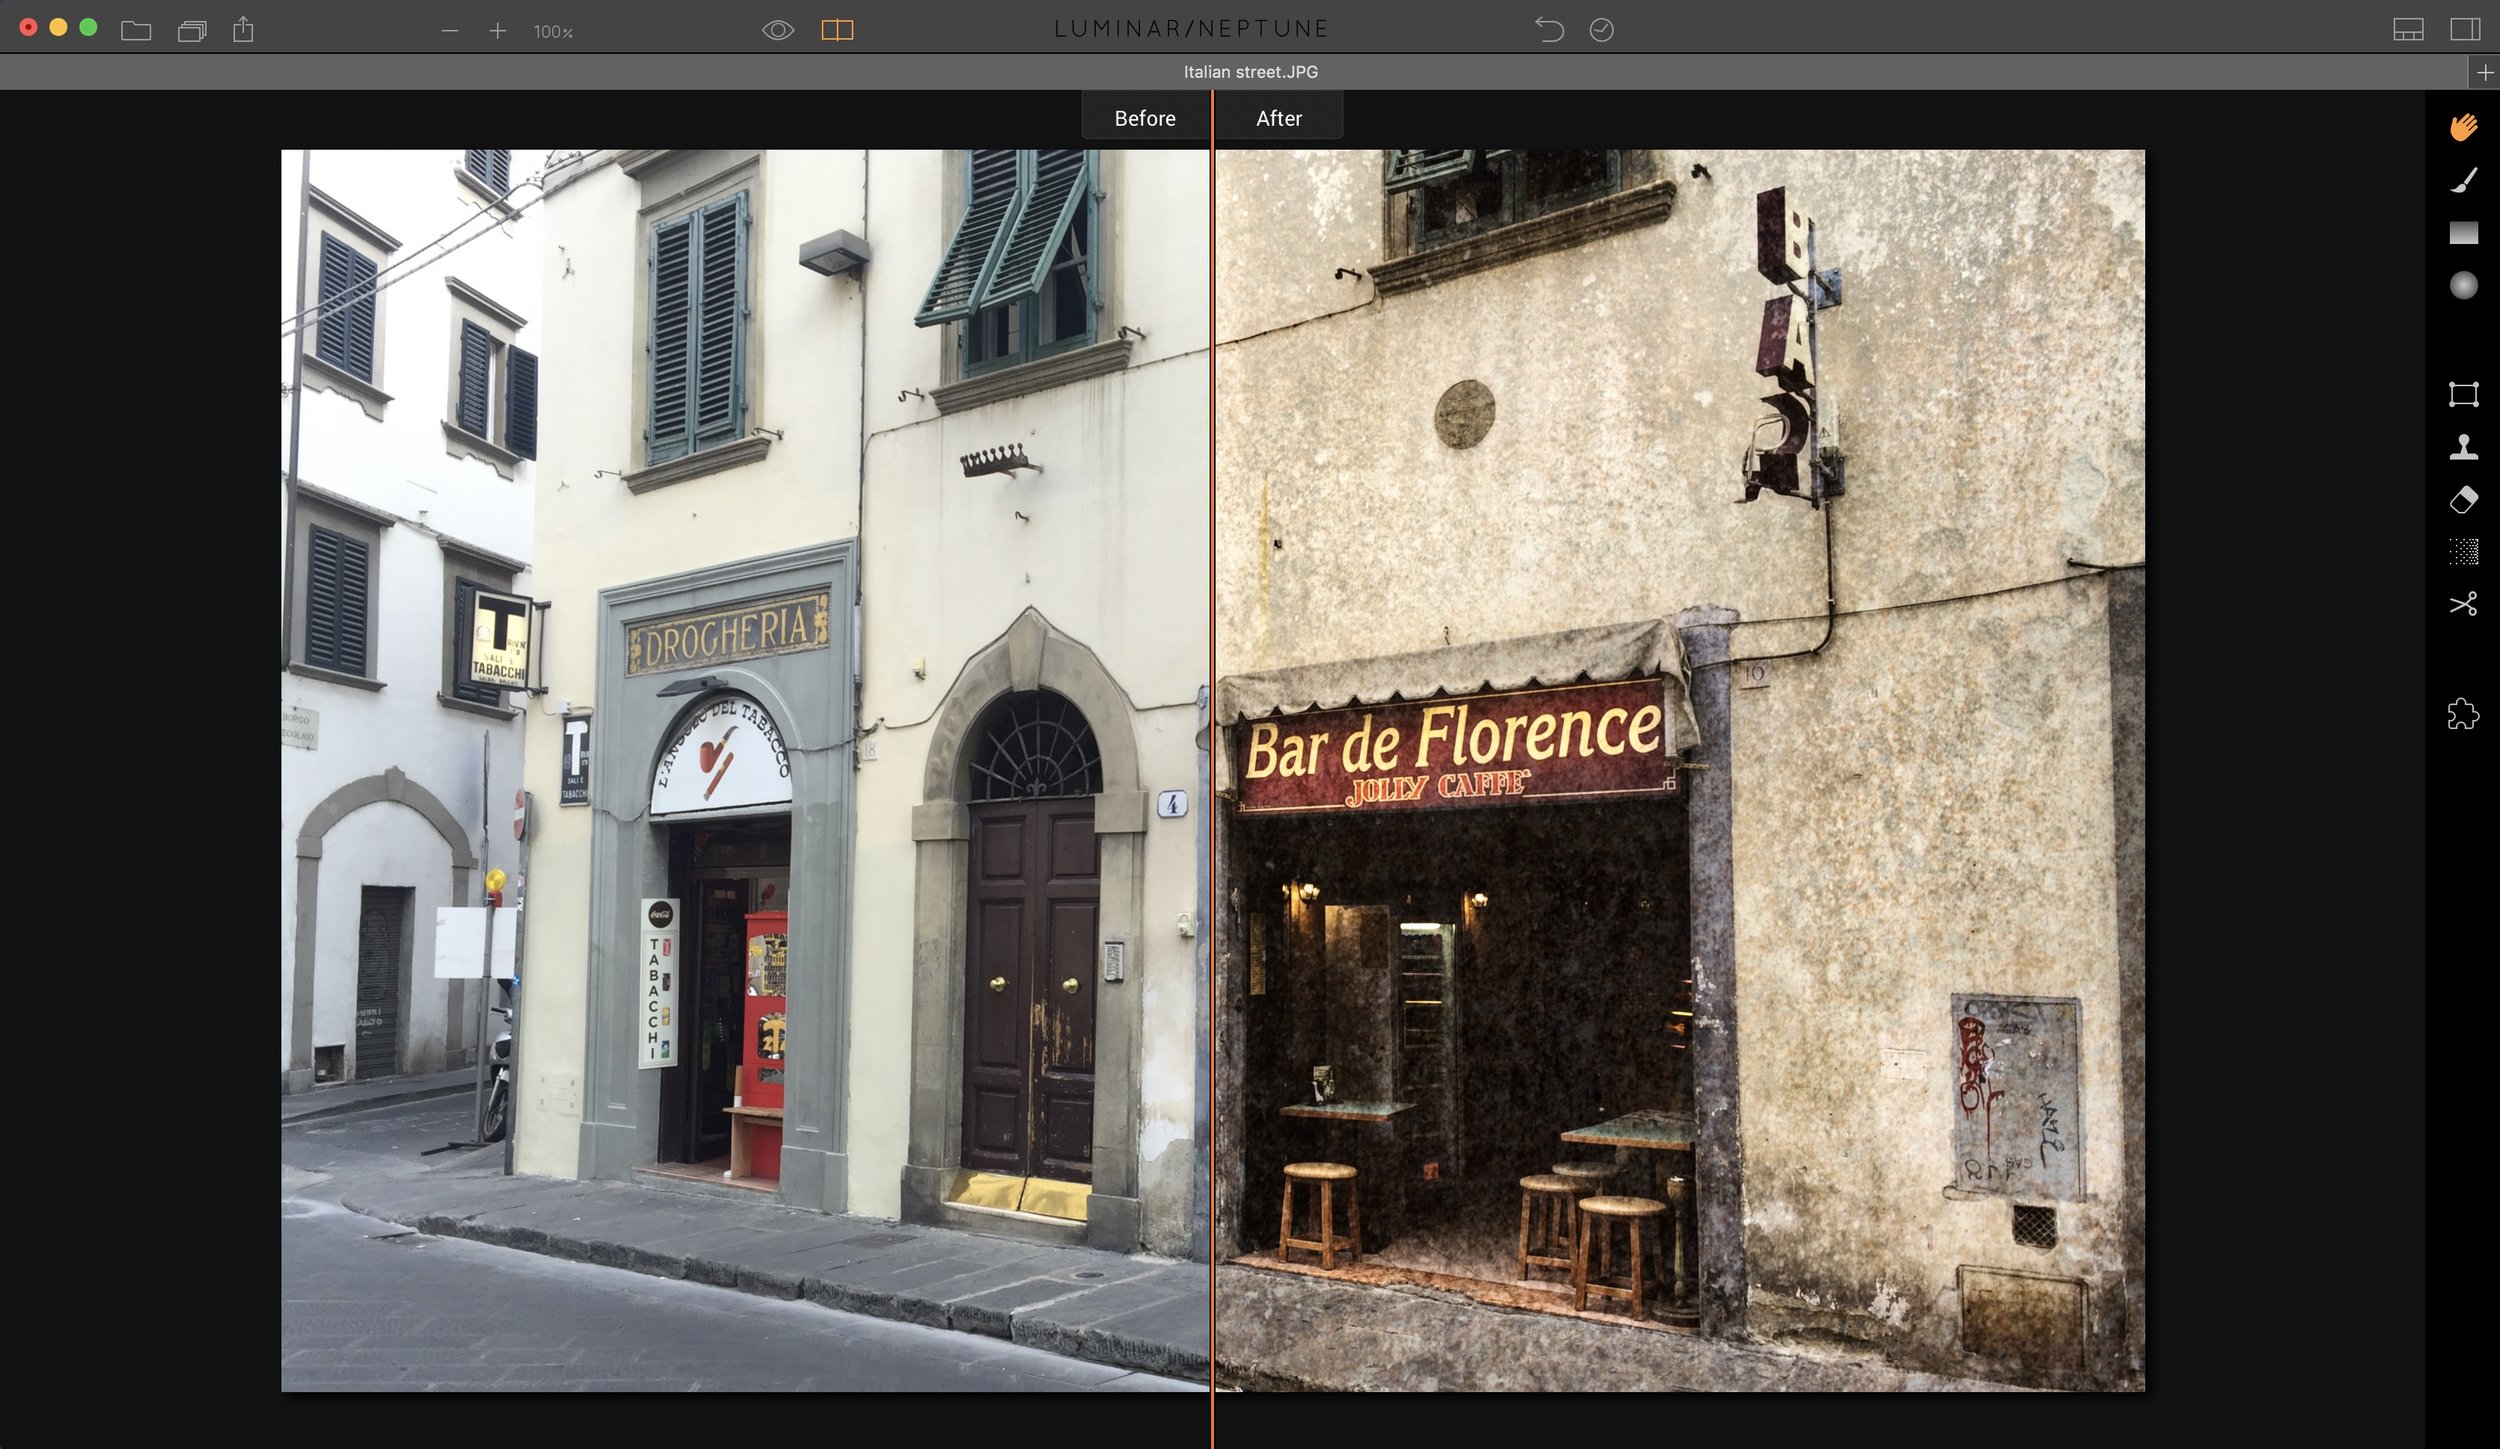The width and height of the screenshot is (2500, 1449).
Task: Click the 100% zoom level
Action: click(x=553, y=32)
